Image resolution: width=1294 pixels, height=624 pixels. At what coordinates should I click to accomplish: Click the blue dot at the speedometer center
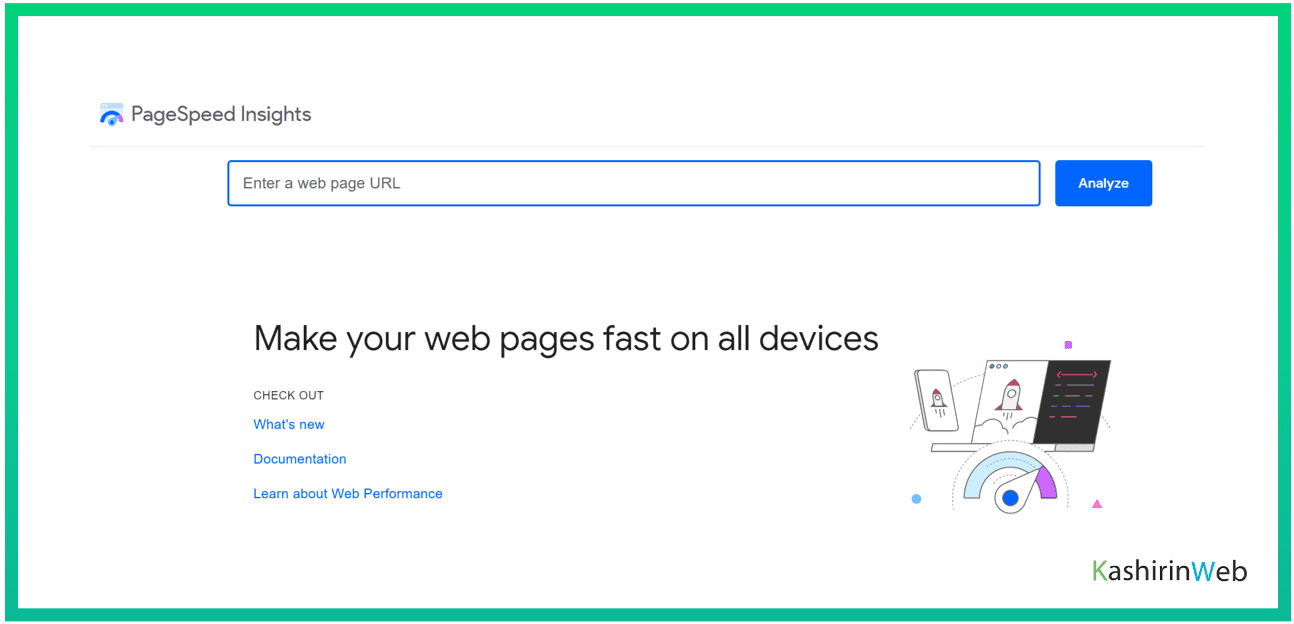(1010, 497)
